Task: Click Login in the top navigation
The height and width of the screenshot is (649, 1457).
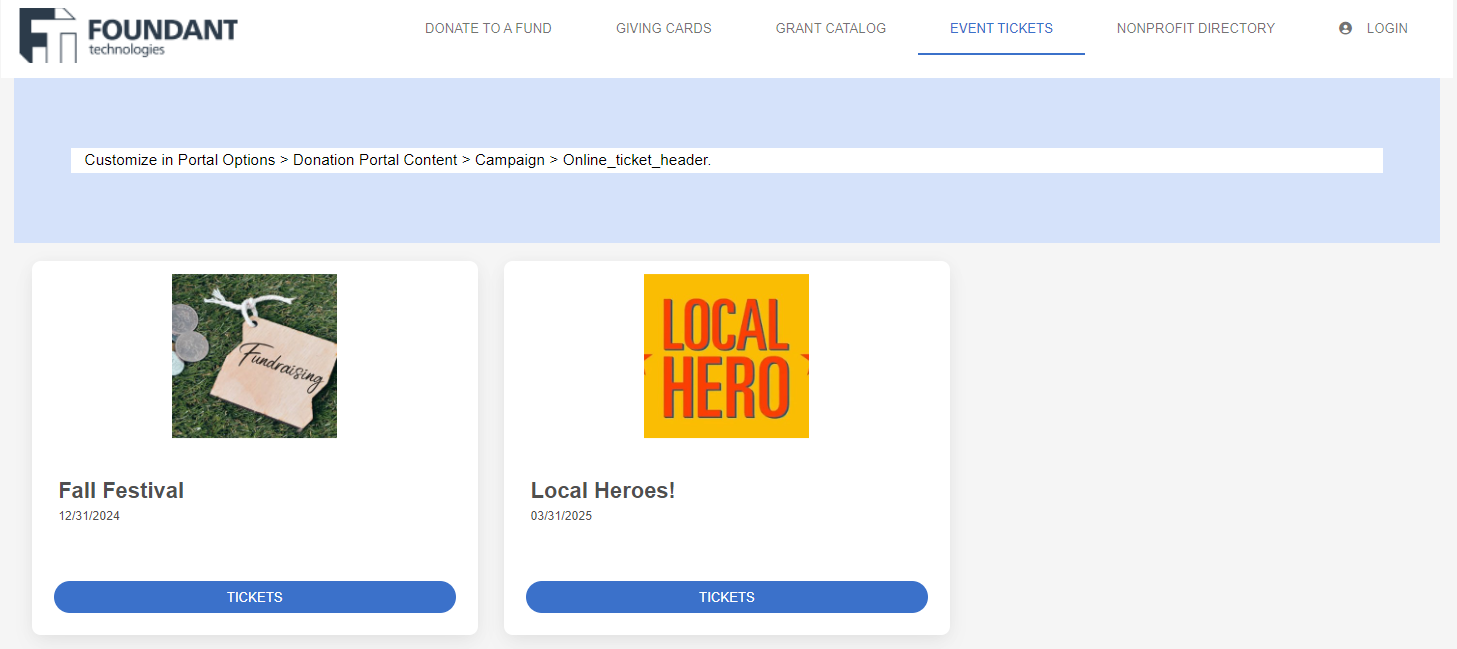Action: pyautogui.click(x=1386, y=28)
